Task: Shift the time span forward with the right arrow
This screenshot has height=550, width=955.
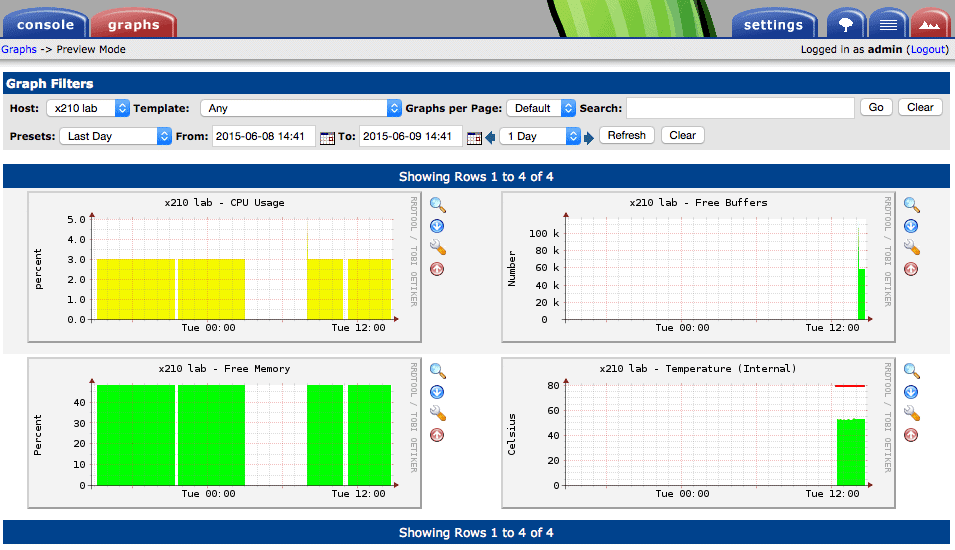Action: 588,138
